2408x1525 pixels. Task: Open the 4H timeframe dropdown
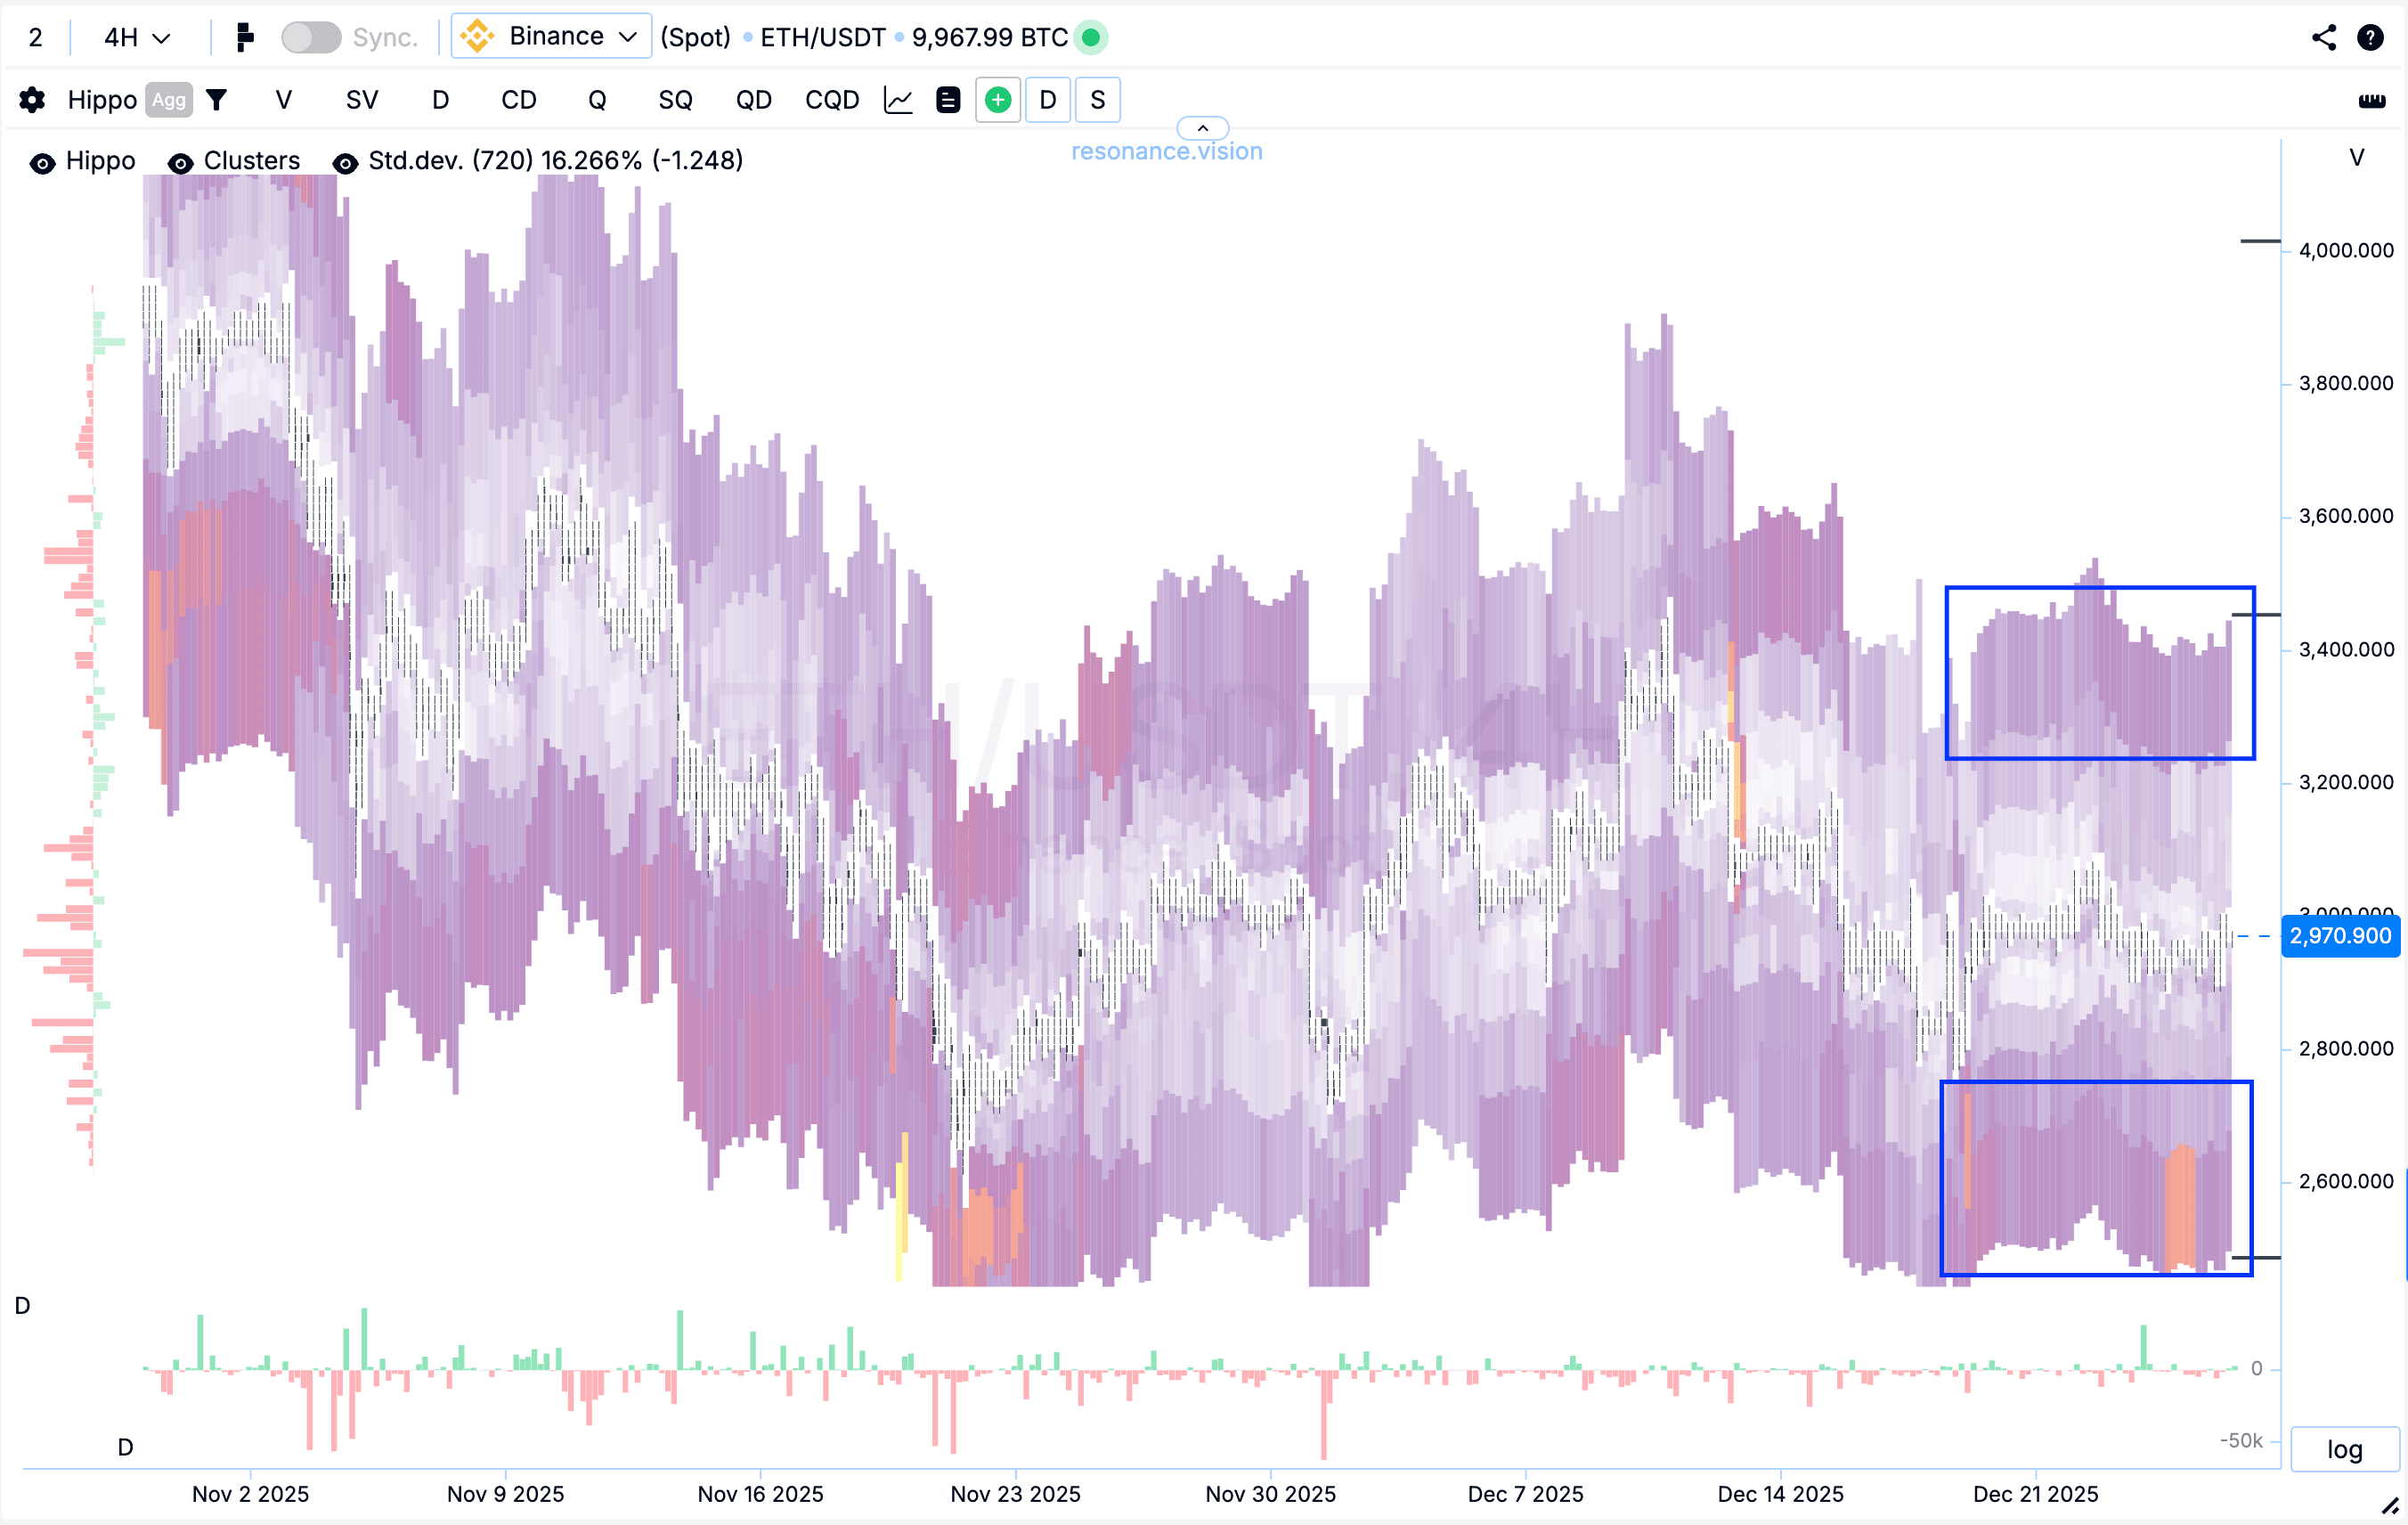pos(137,38)
